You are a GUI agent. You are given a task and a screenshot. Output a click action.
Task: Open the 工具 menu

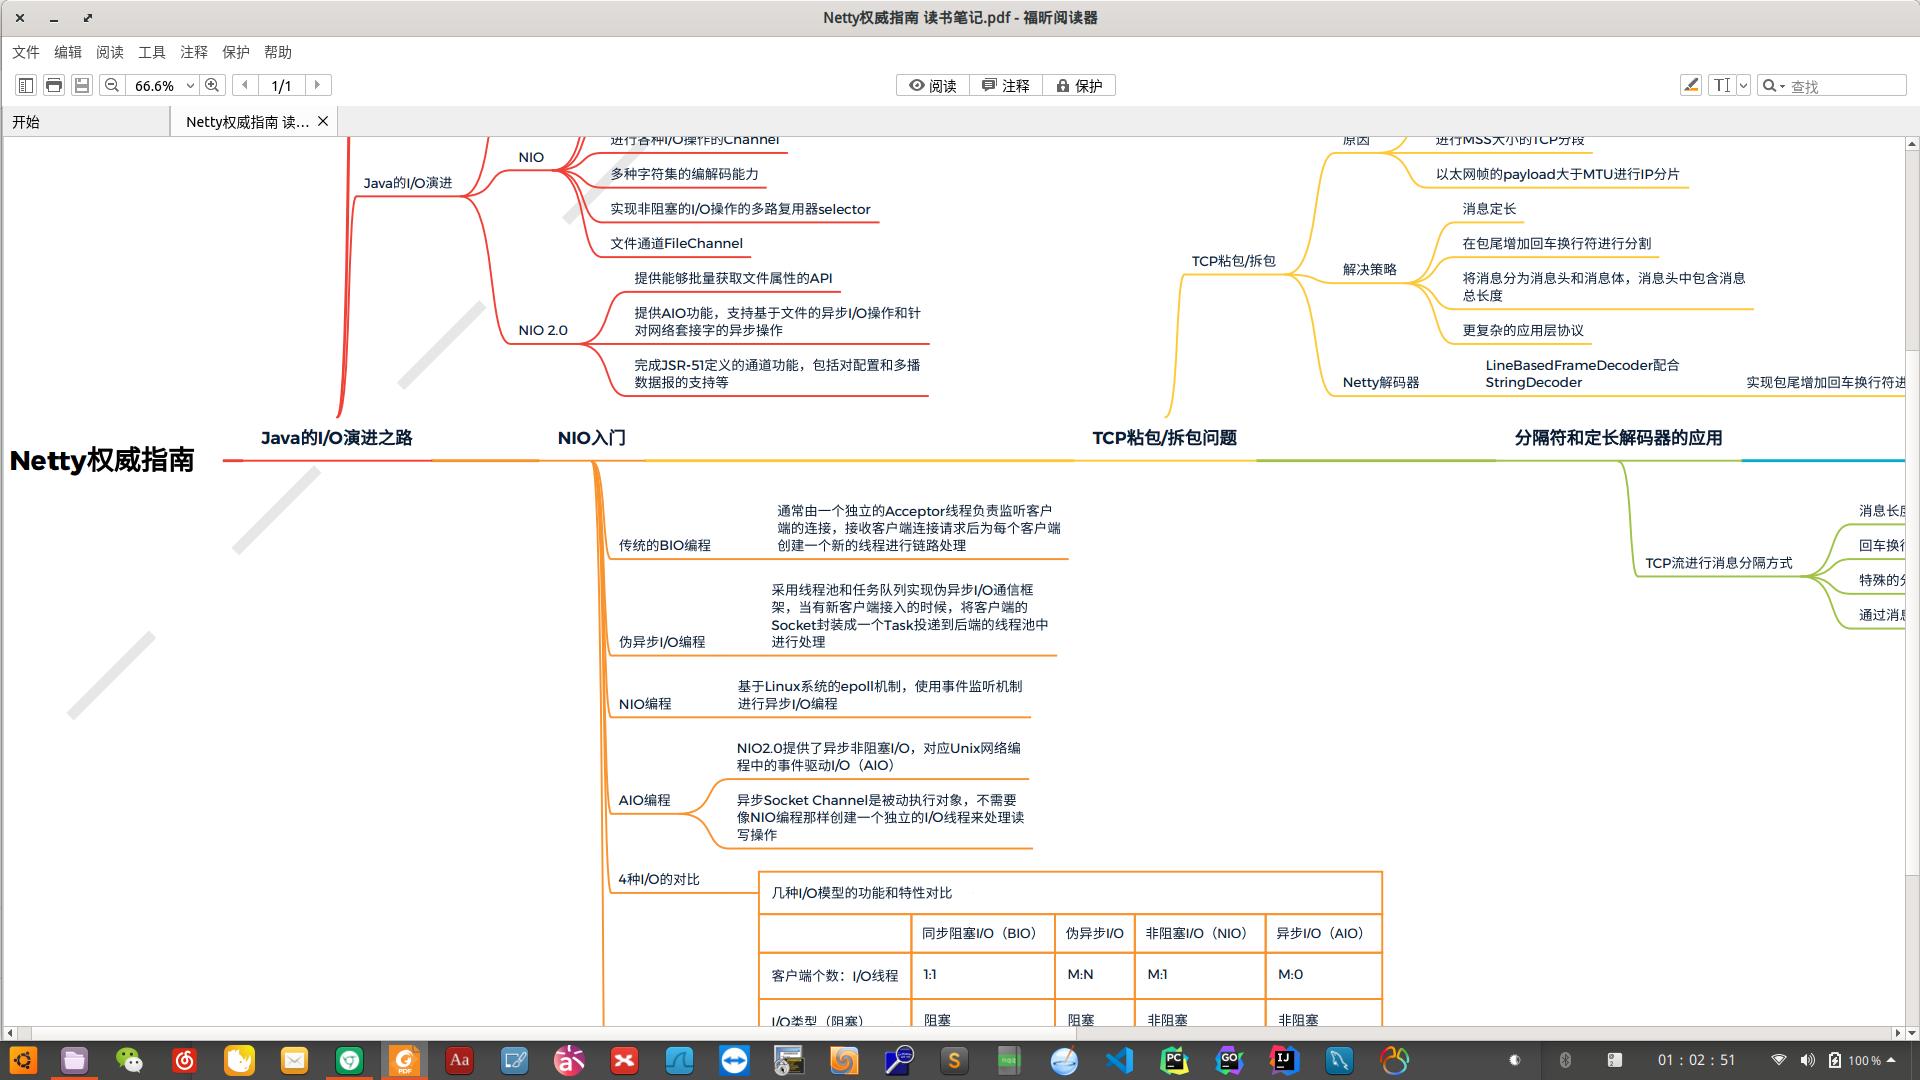(152, 52)
